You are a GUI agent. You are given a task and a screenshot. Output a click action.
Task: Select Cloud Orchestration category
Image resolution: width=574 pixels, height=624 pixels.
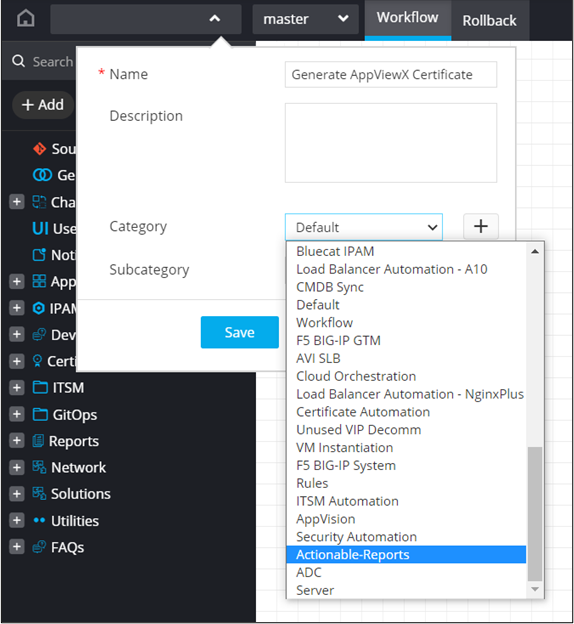click(x=406, y=376)
